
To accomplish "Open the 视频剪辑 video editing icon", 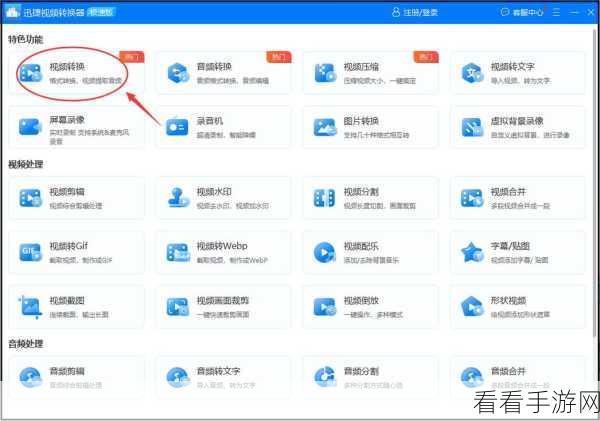I will tap(30, 198).
